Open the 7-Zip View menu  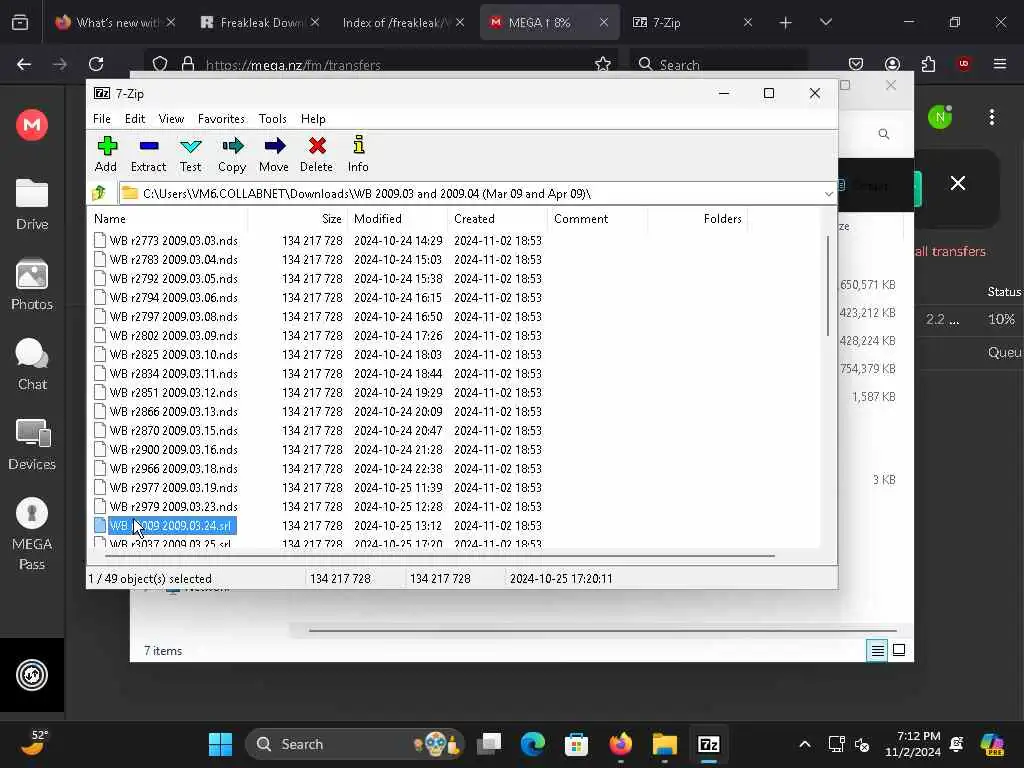coord(171,119)
